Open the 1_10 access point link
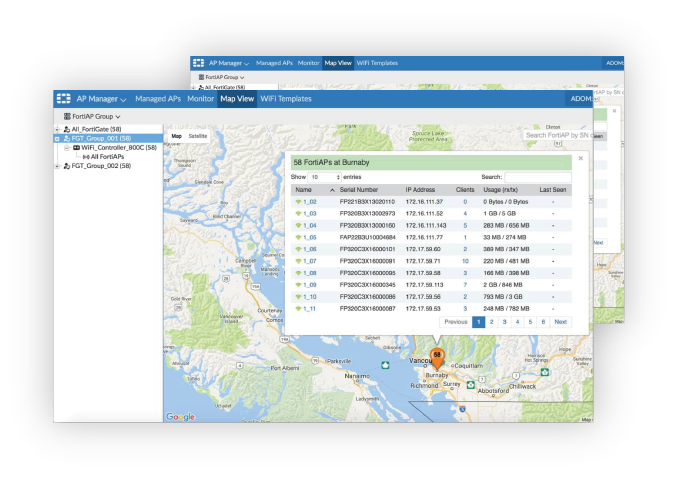Screen dimensions: 680x477 (310, 297)
